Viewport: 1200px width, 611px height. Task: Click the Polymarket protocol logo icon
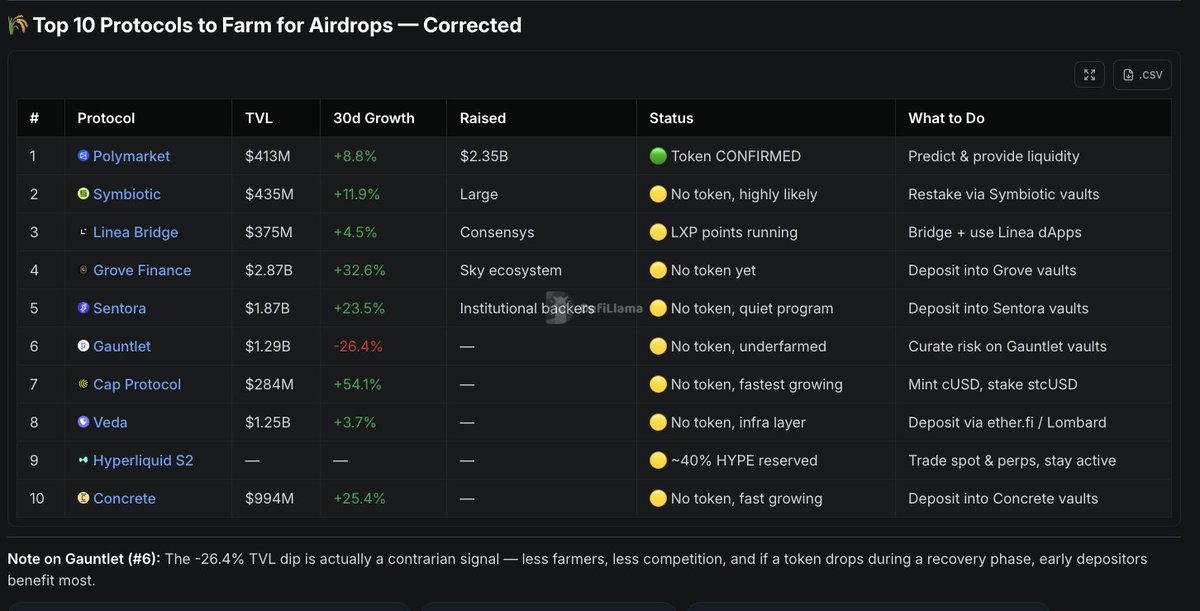coord(84,156)
